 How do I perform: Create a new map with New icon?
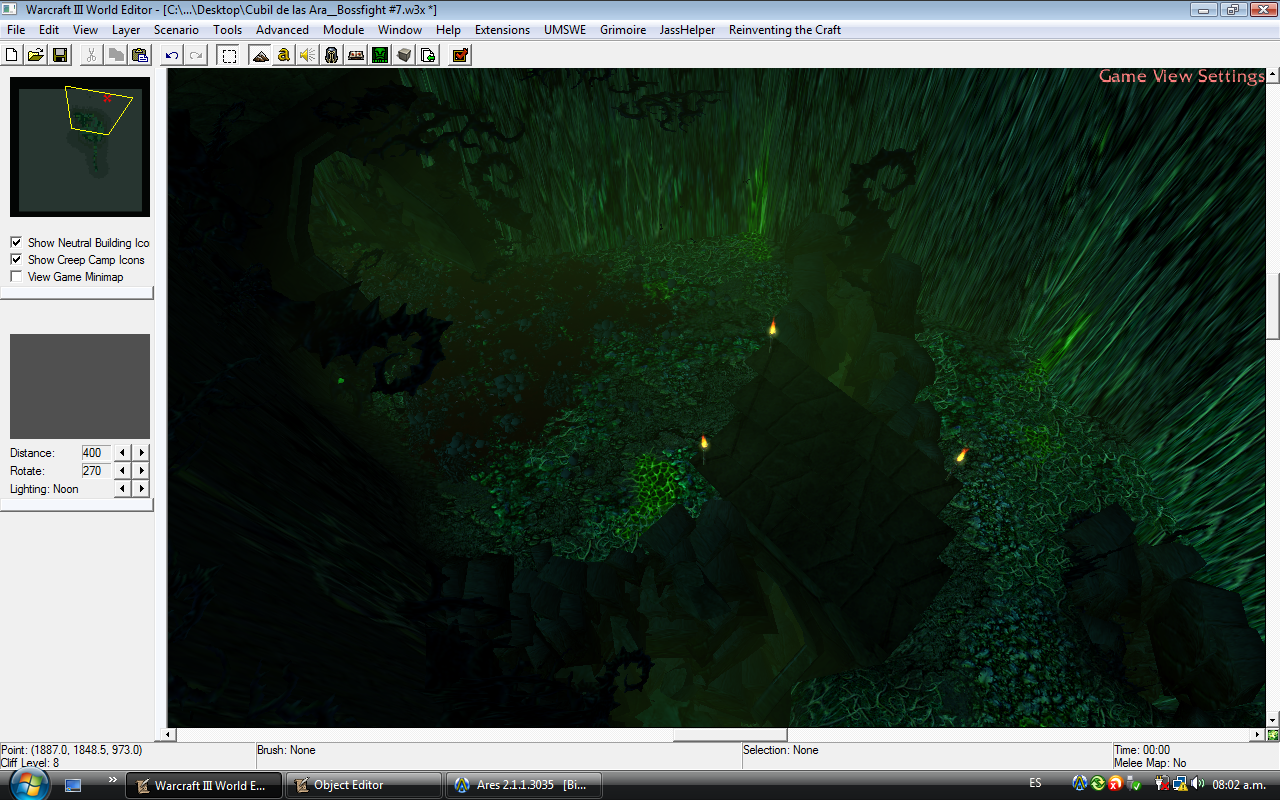click(x=12, y=55)
